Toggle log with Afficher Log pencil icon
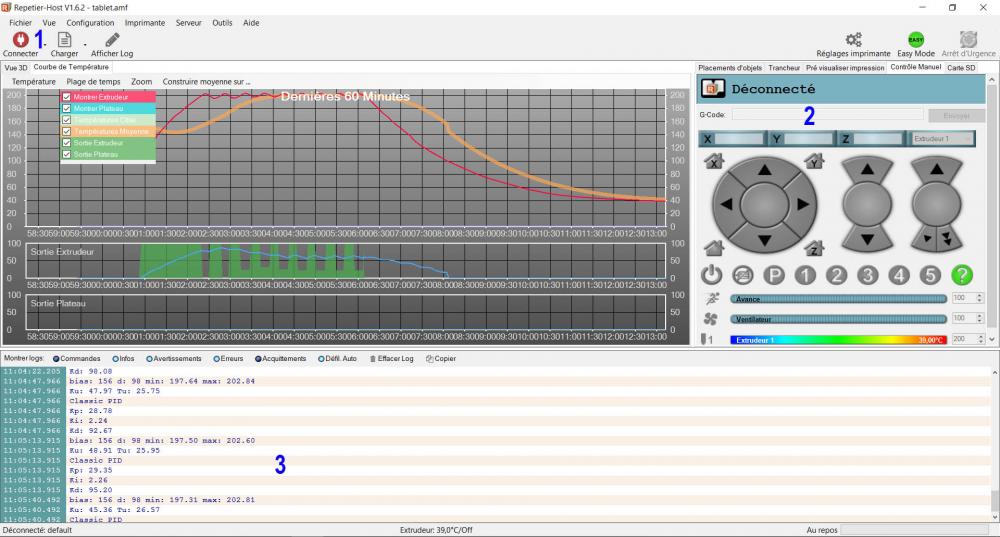 [112, 40]
